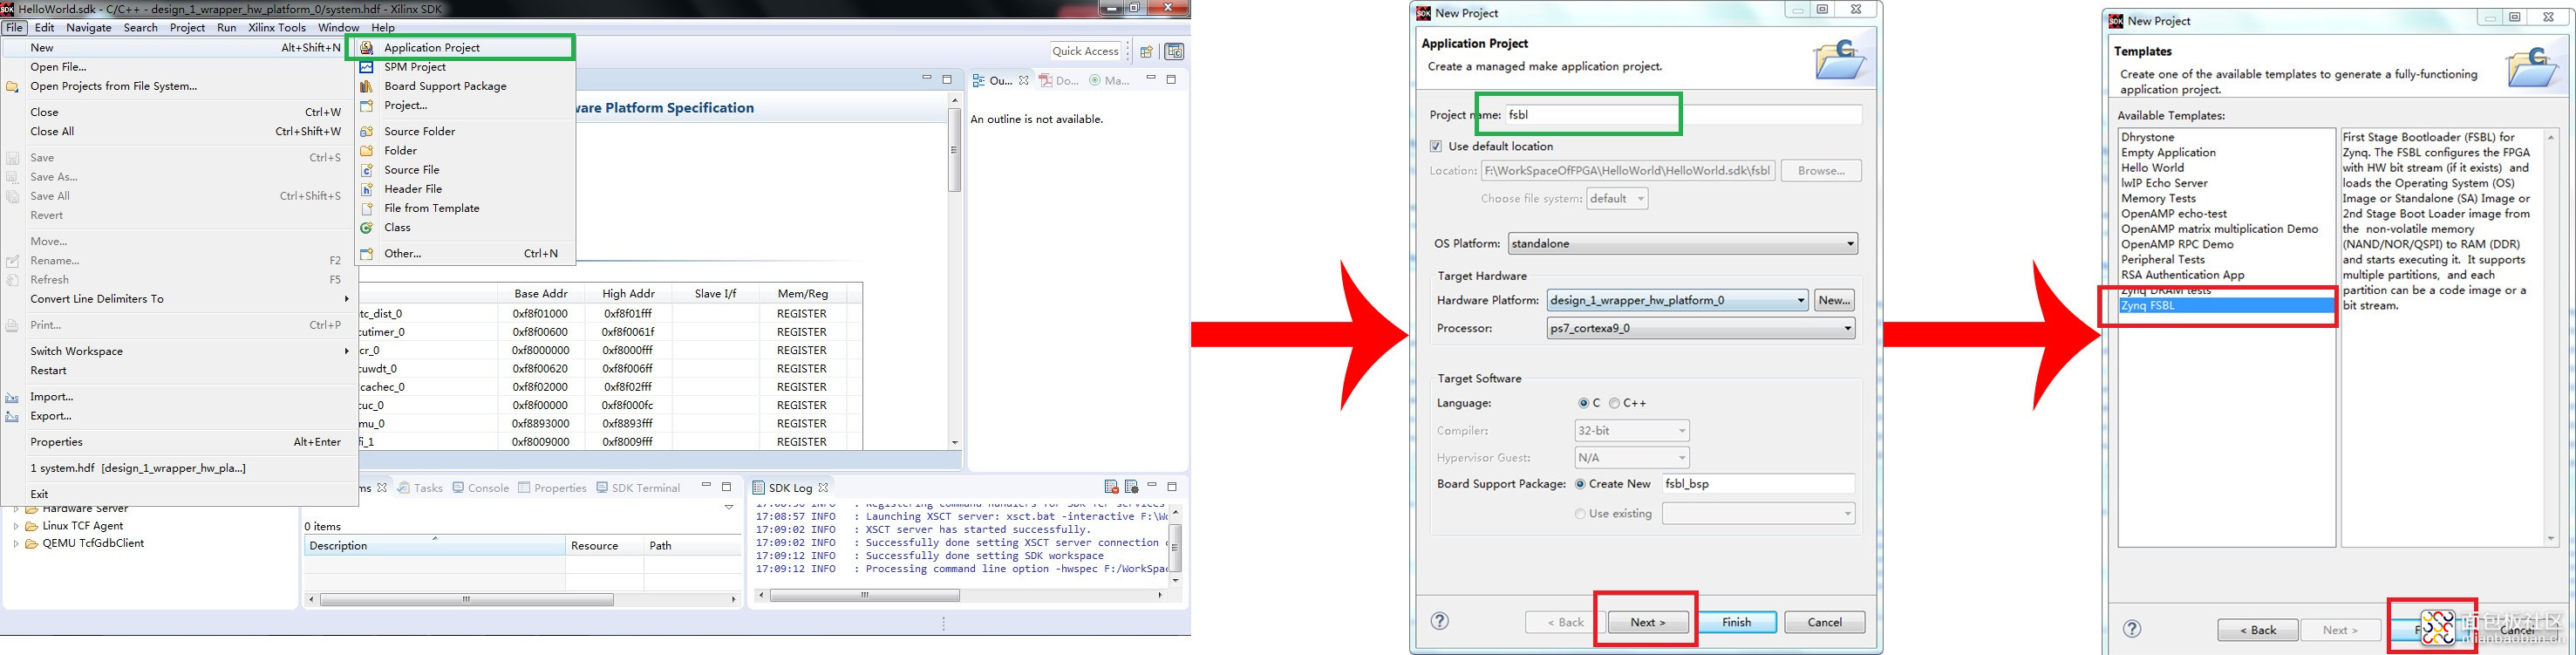Close the Outline tab
This screenshot has width=2576, height=655.
pos(1023,81)
